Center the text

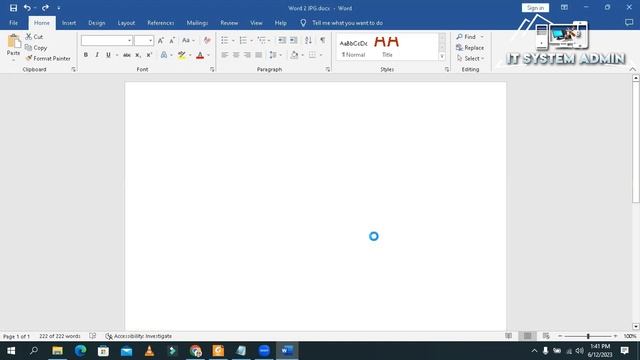click(236, 55)
